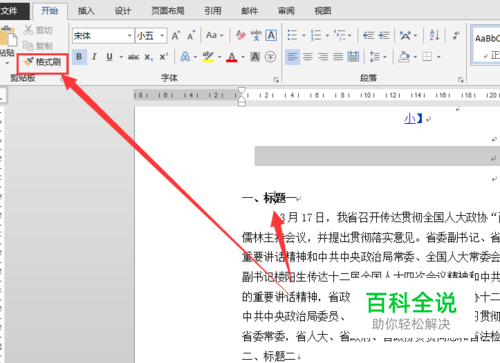Apply Distributed alignment
500x363 pixels.
coord(353,57)
